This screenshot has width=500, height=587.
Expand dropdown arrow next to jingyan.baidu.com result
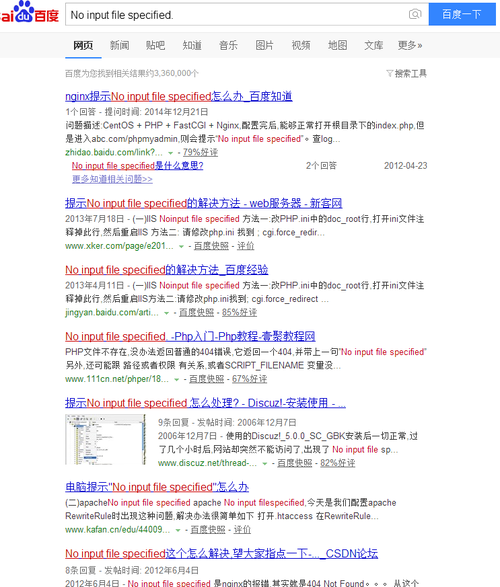click(167, 313)
